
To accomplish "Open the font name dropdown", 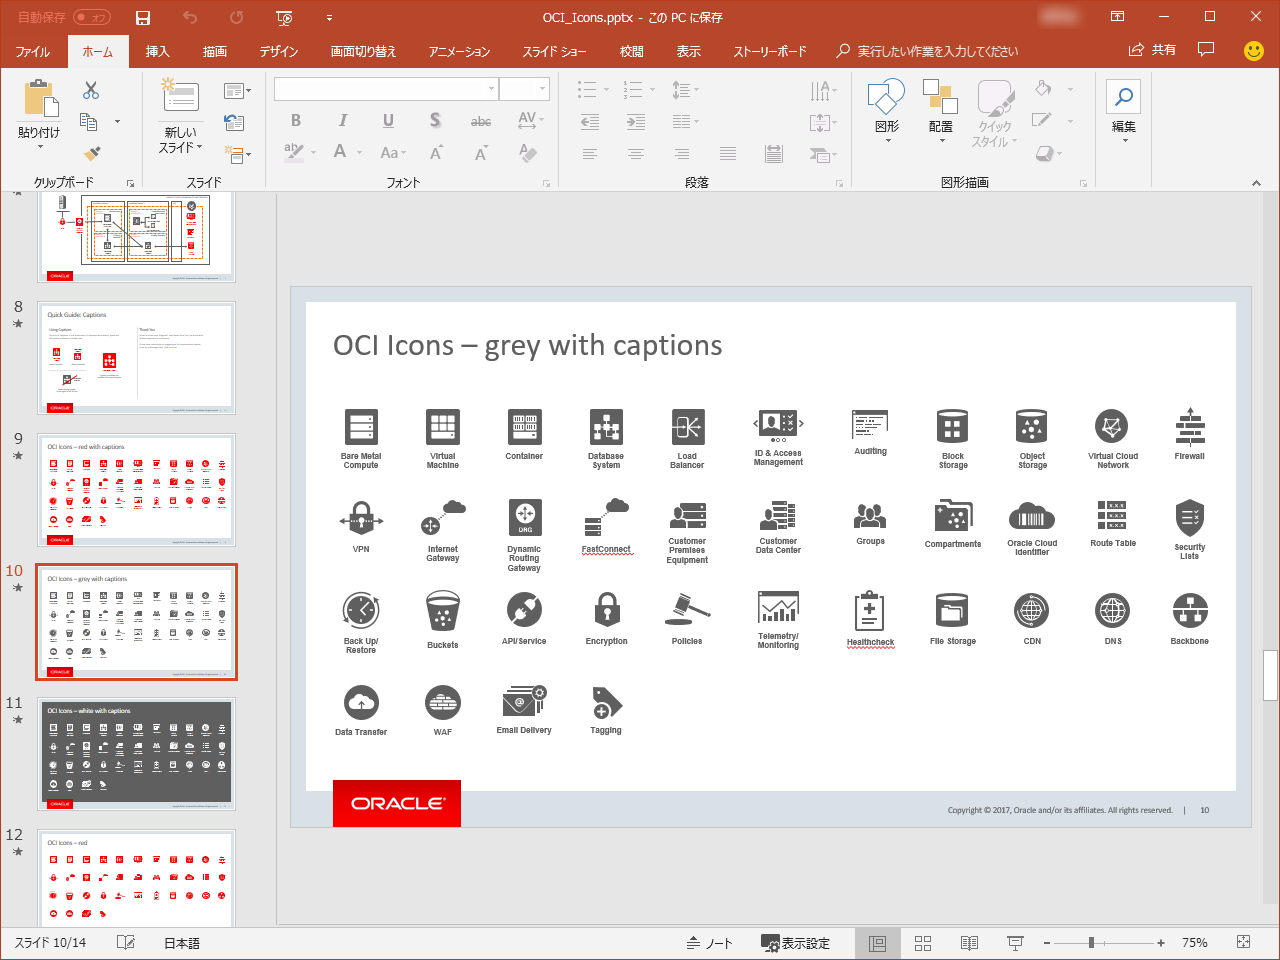I will (491, 89).
